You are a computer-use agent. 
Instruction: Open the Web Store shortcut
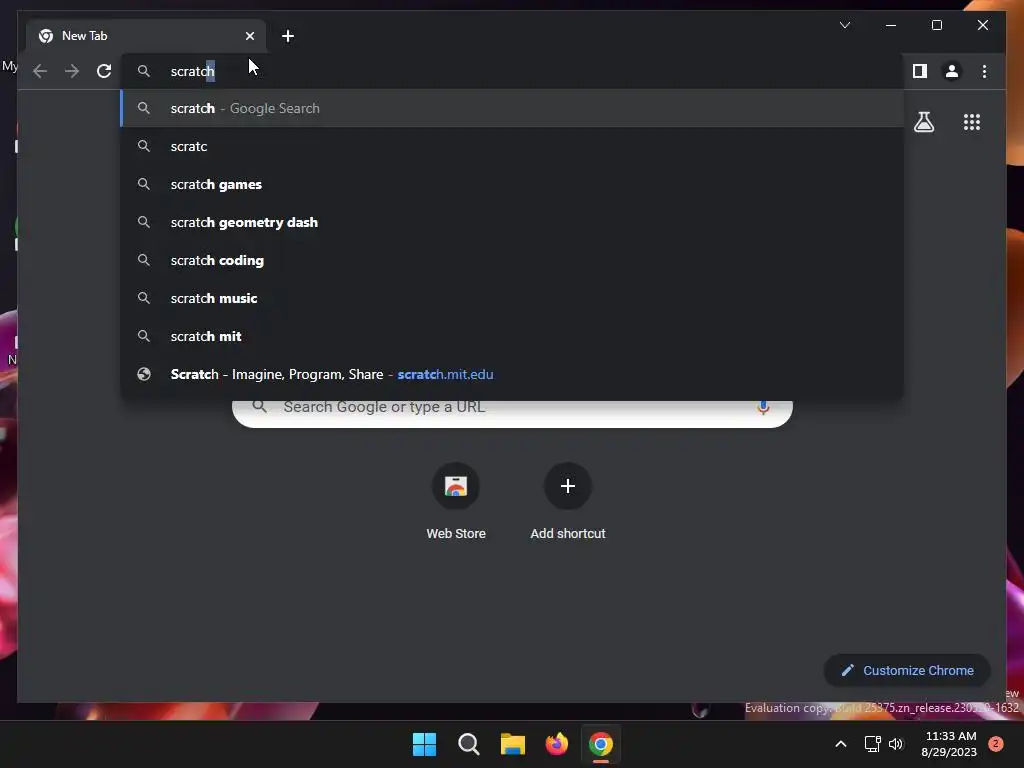(456, 501)
